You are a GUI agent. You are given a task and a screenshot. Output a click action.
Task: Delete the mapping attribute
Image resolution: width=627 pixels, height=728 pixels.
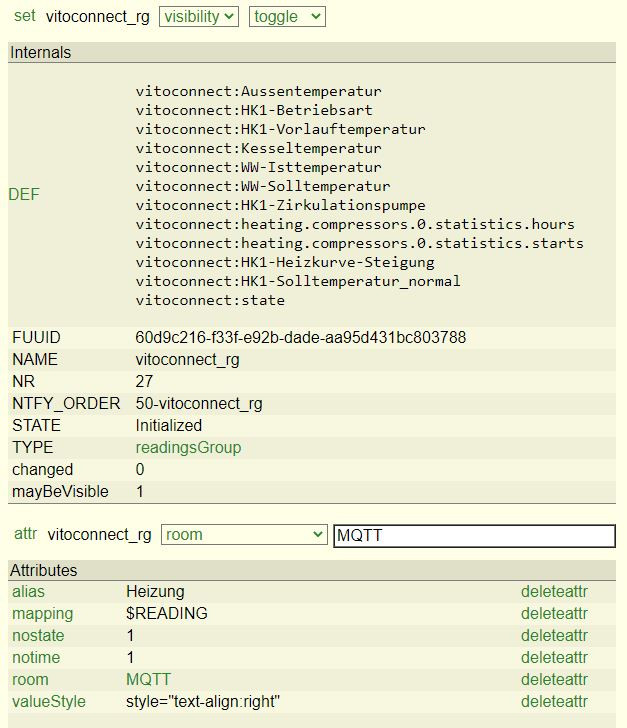pos(554,613)
